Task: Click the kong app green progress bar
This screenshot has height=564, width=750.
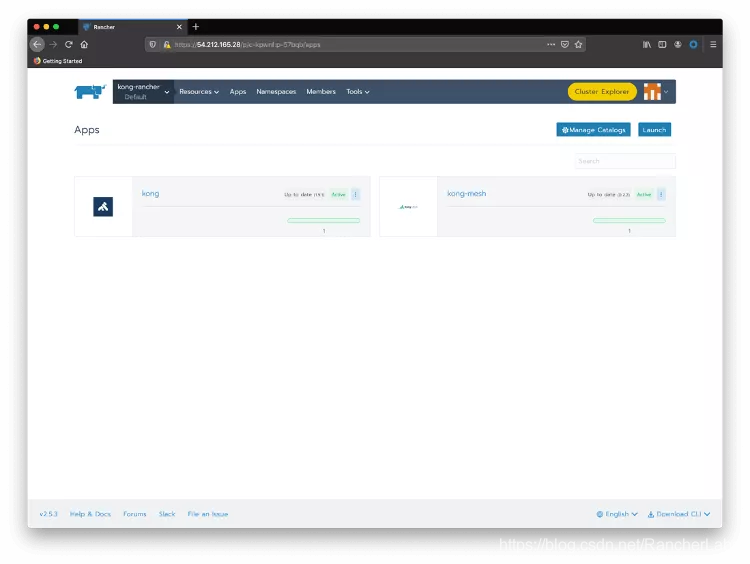Action: coord(323,221)
